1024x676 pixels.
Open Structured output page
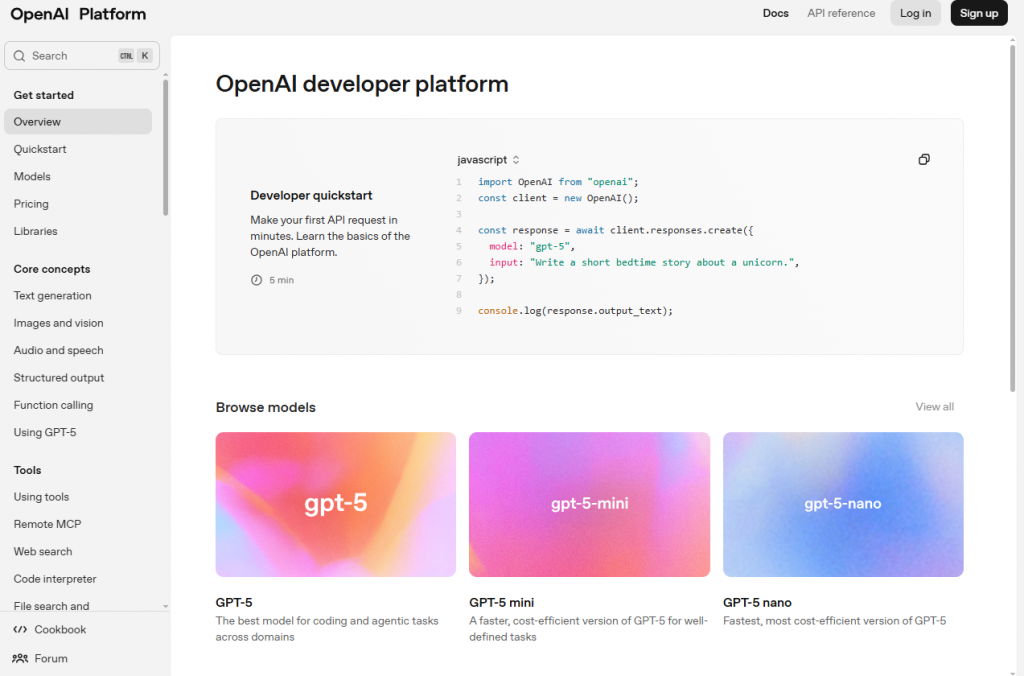click(x=59, y=378)
